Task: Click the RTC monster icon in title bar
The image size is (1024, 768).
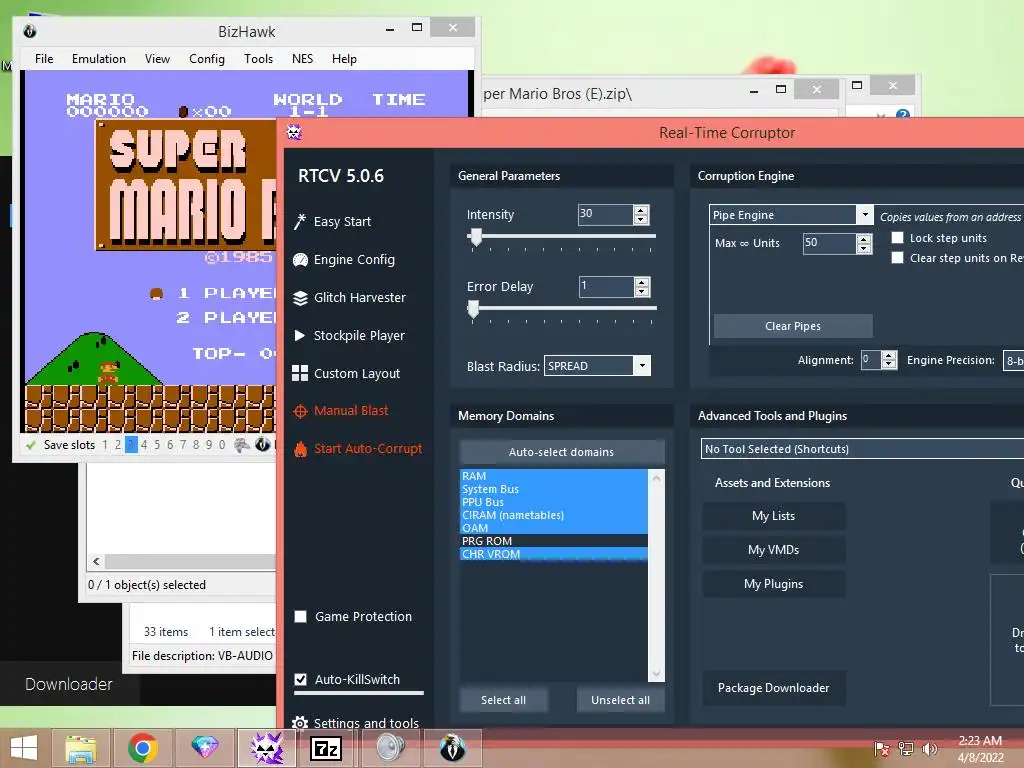Action: click(x=294, y=133)
